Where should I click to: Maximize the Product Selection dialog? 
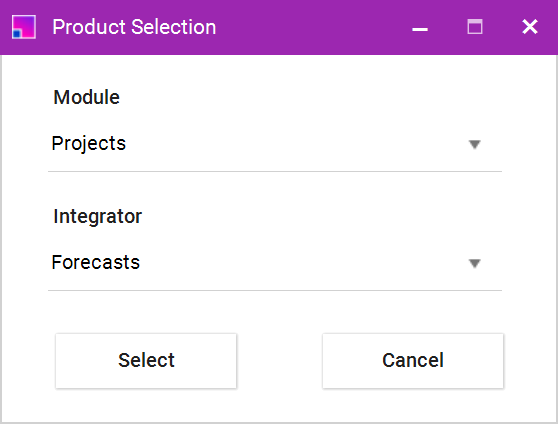475,27
